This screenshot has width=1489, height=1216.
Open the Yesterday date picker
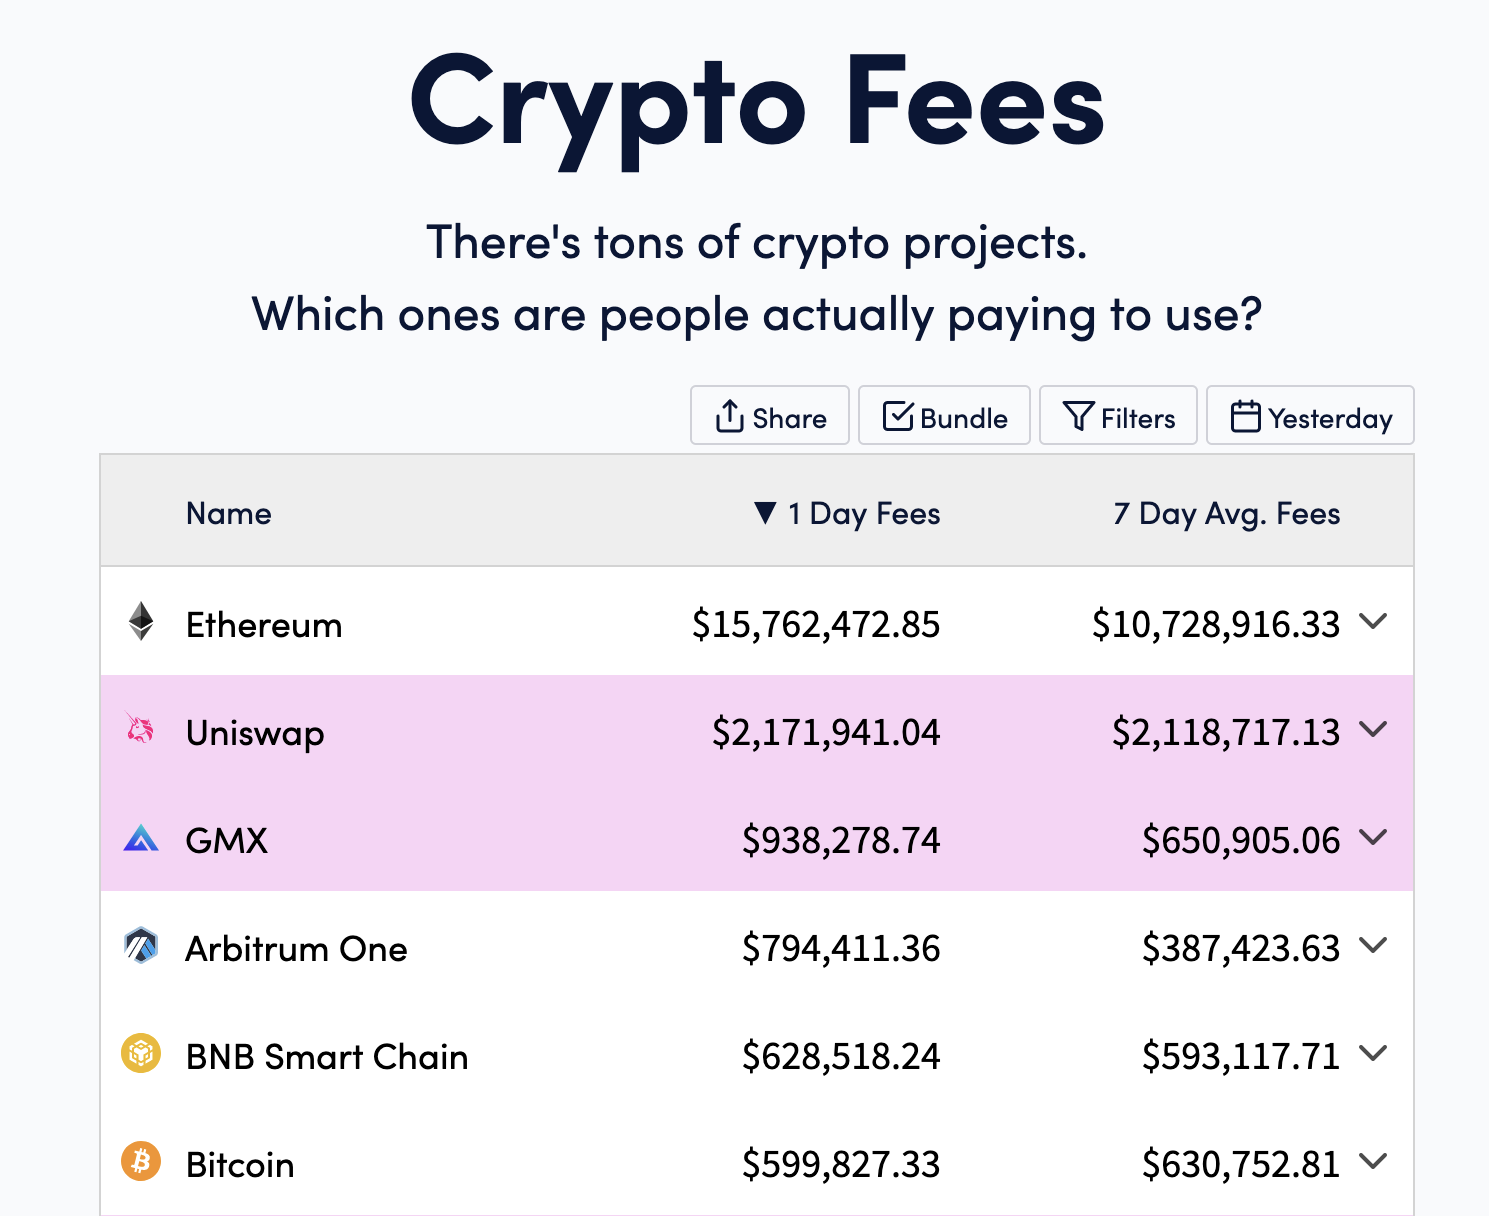(1310, 415)
